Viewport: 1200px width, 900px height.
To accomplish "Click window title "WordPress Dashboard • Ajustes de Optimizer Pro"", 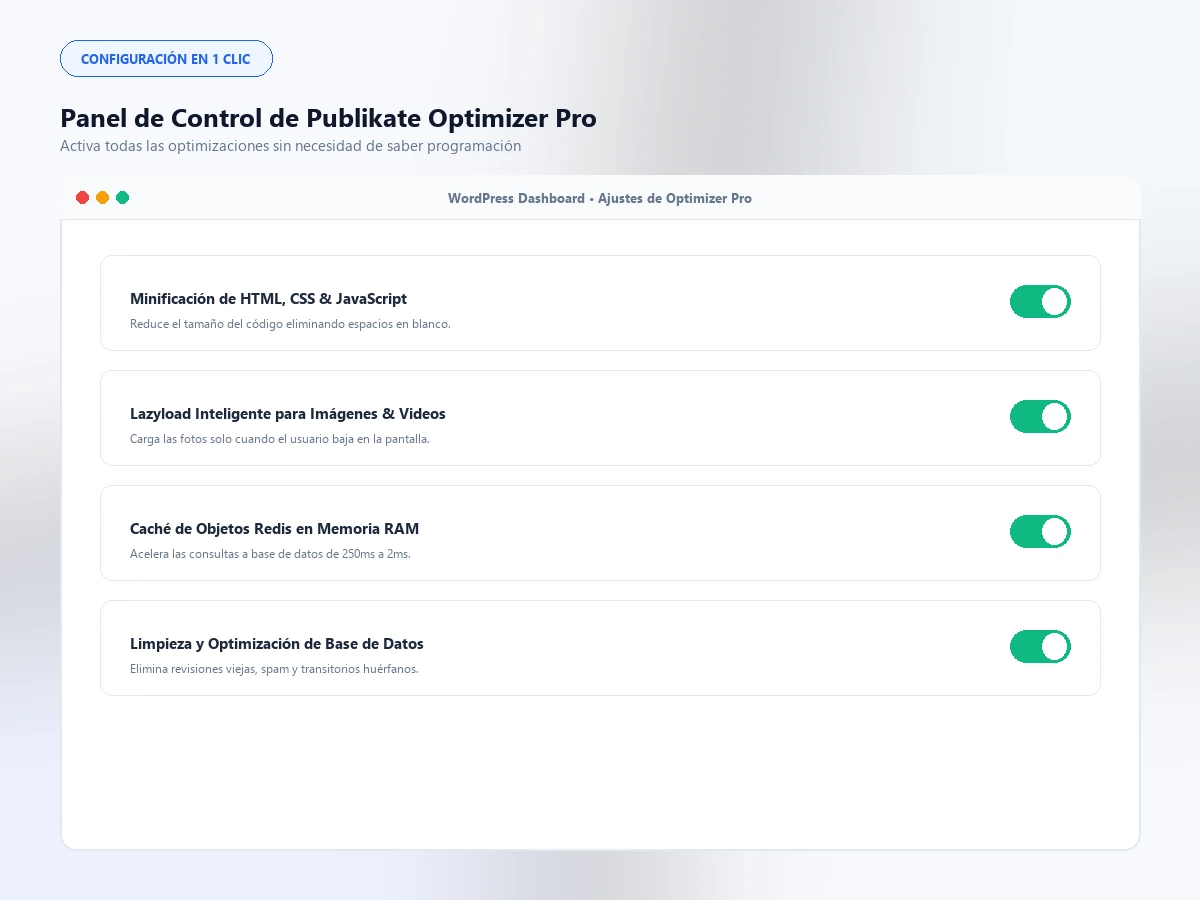I will (600, 198).
